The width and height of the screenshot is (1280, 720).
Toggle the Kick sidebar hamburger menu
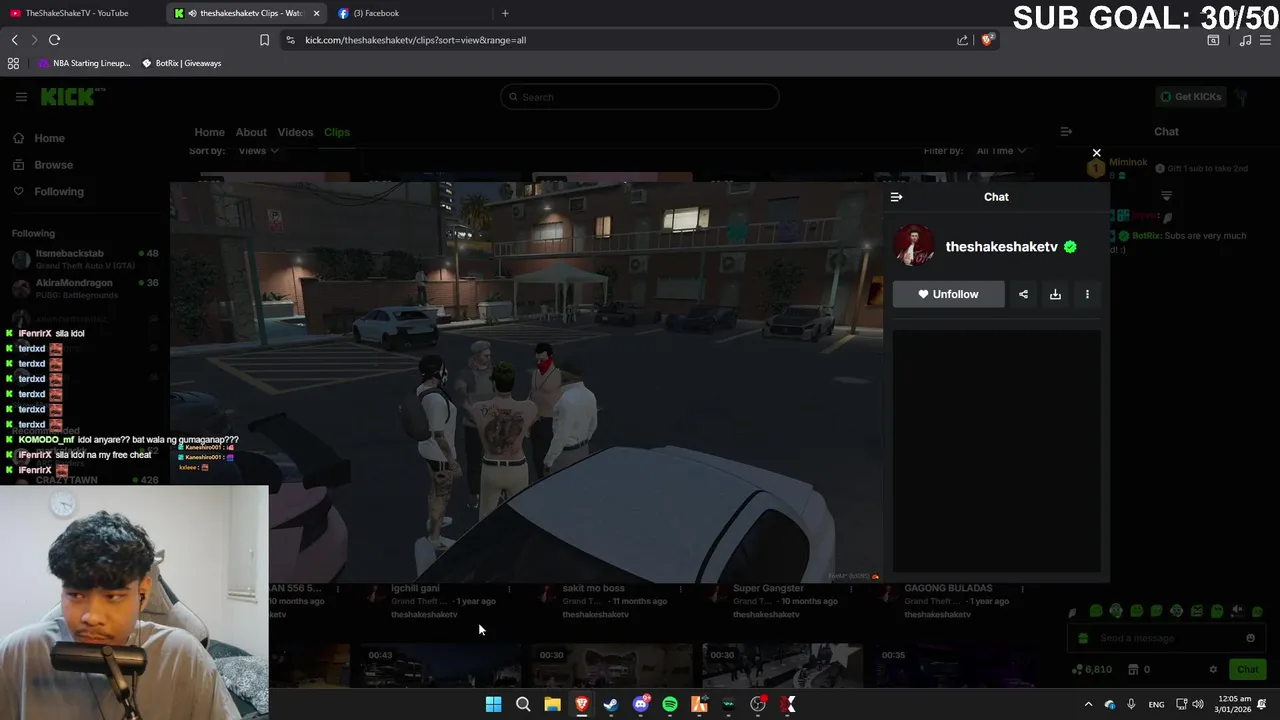pyautogui.click(x=21, y=97)
